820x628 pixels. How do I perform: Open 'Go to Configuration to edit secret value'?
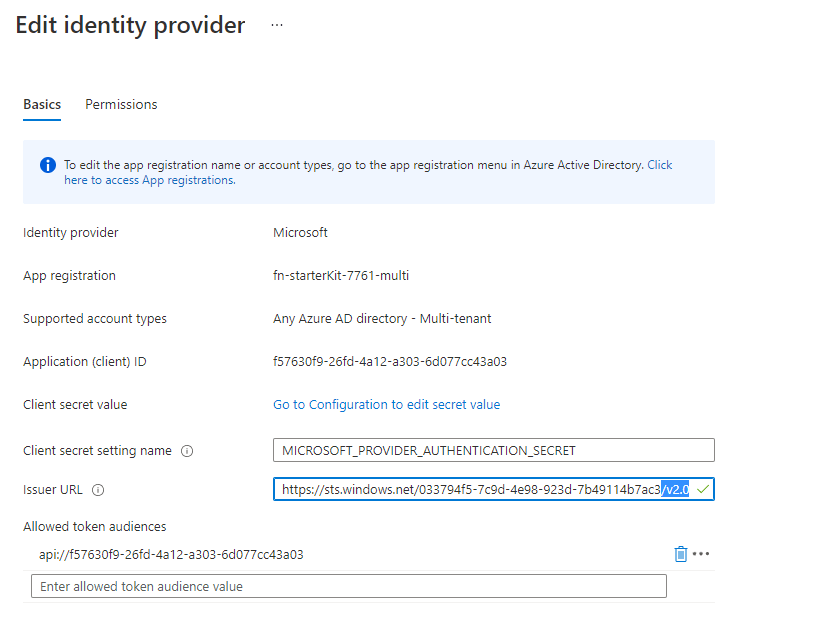(x=386, y=405)
